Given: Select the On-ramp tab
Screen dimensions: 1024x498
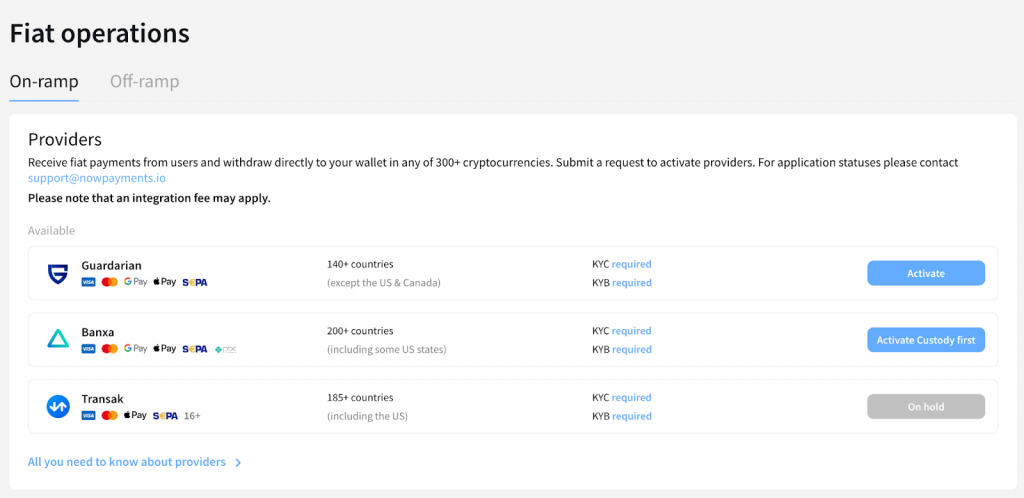Looking at the screenshot, I should pos(44,82).
